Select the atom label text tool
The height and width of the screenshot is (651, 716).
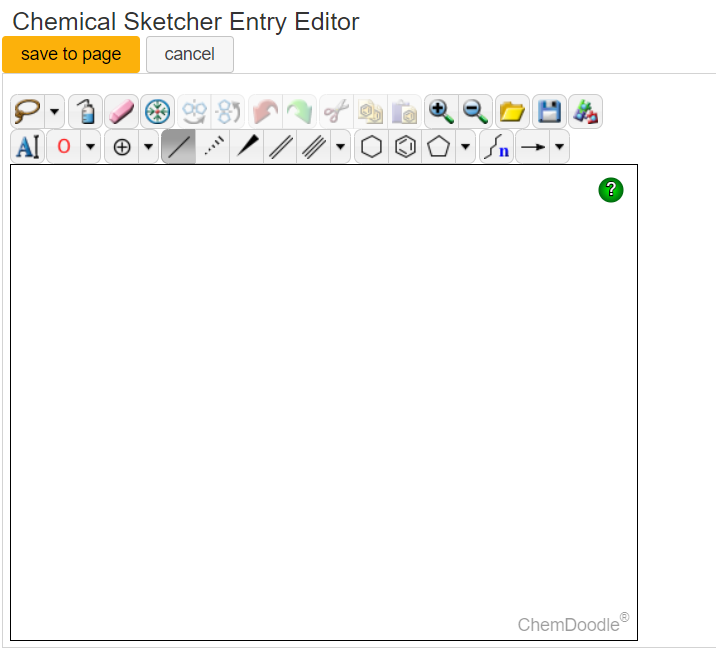(x=27, y=147)
